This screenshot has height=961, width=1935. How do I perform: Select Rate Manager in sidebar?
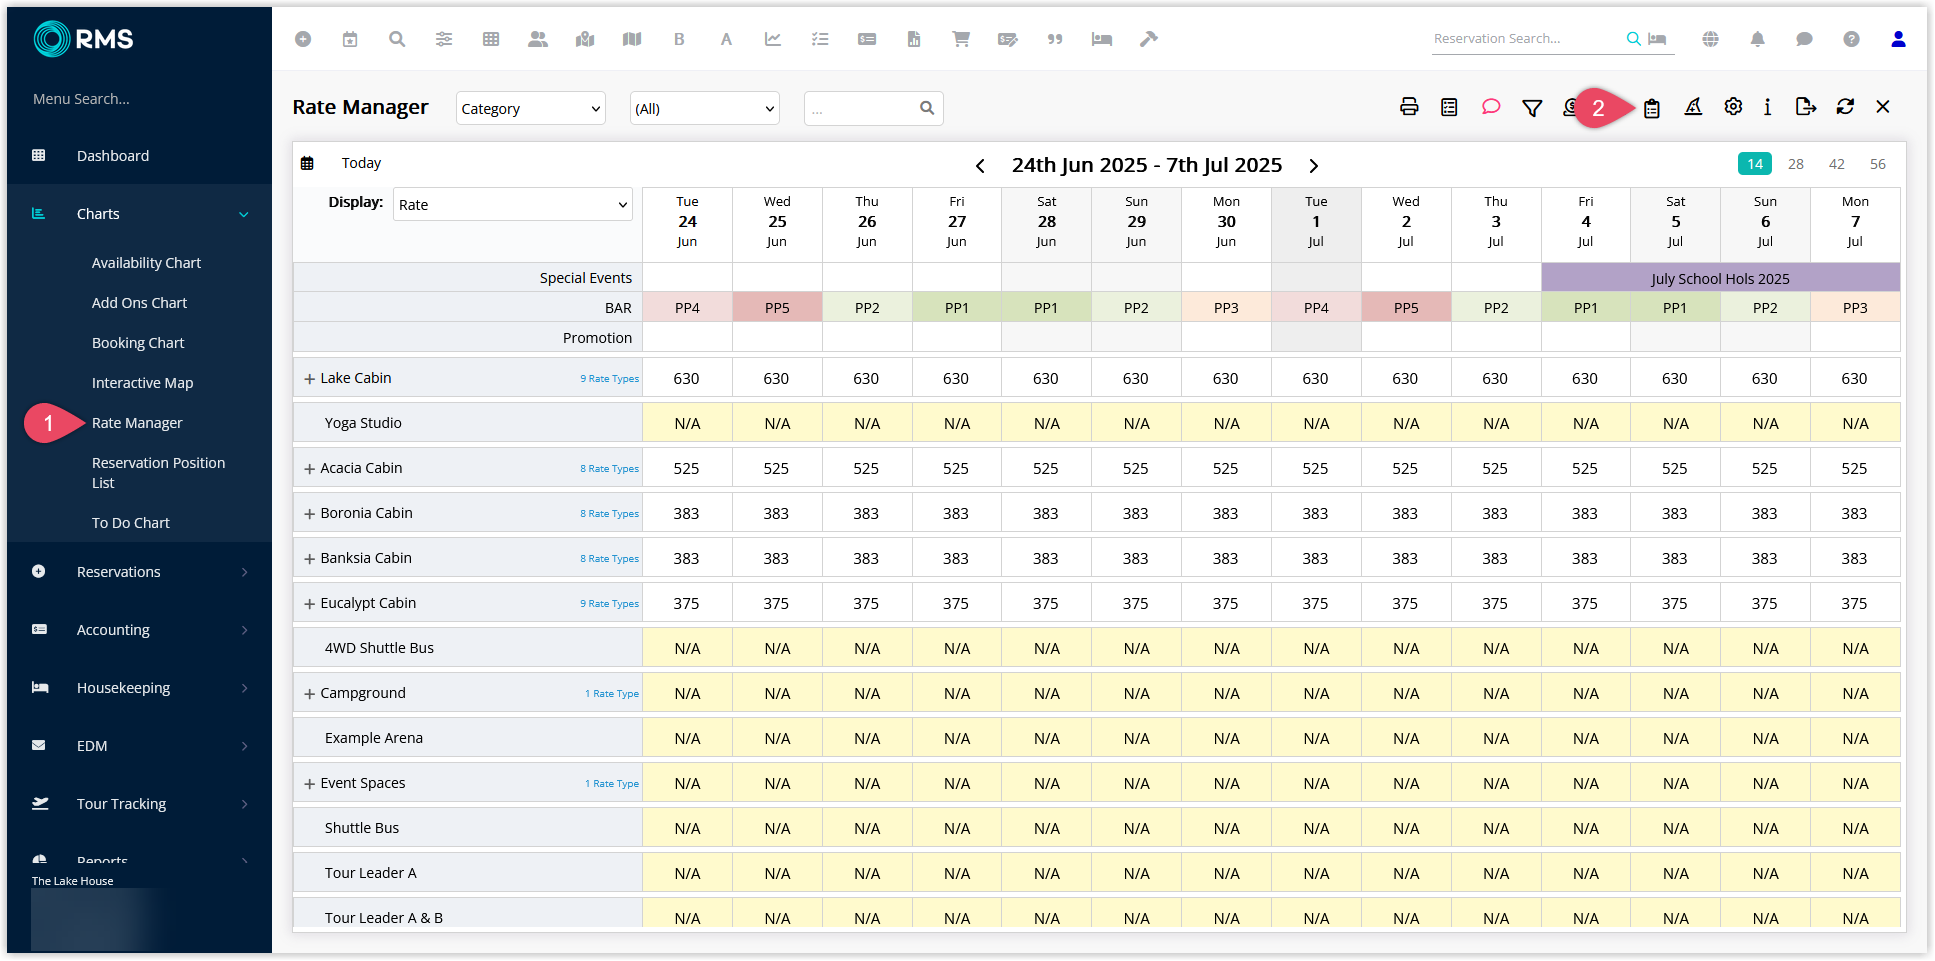(x=137, y=423)
